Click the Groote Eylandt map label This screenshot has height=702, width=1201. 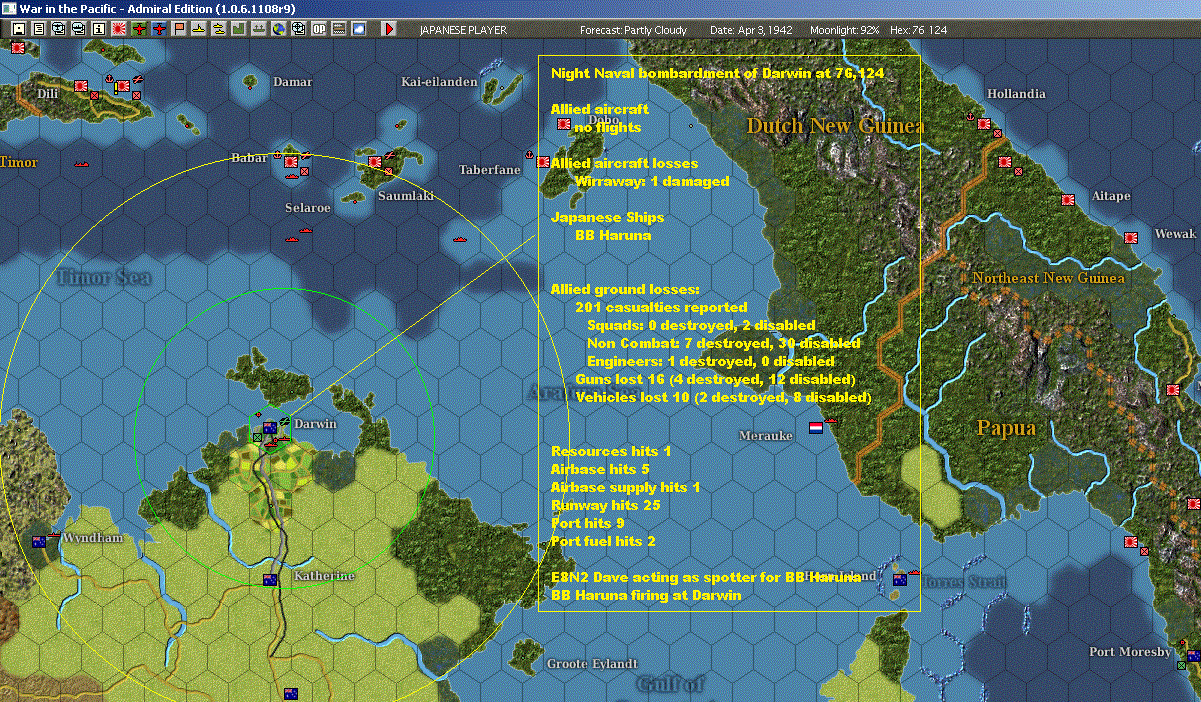click(592, 664)
